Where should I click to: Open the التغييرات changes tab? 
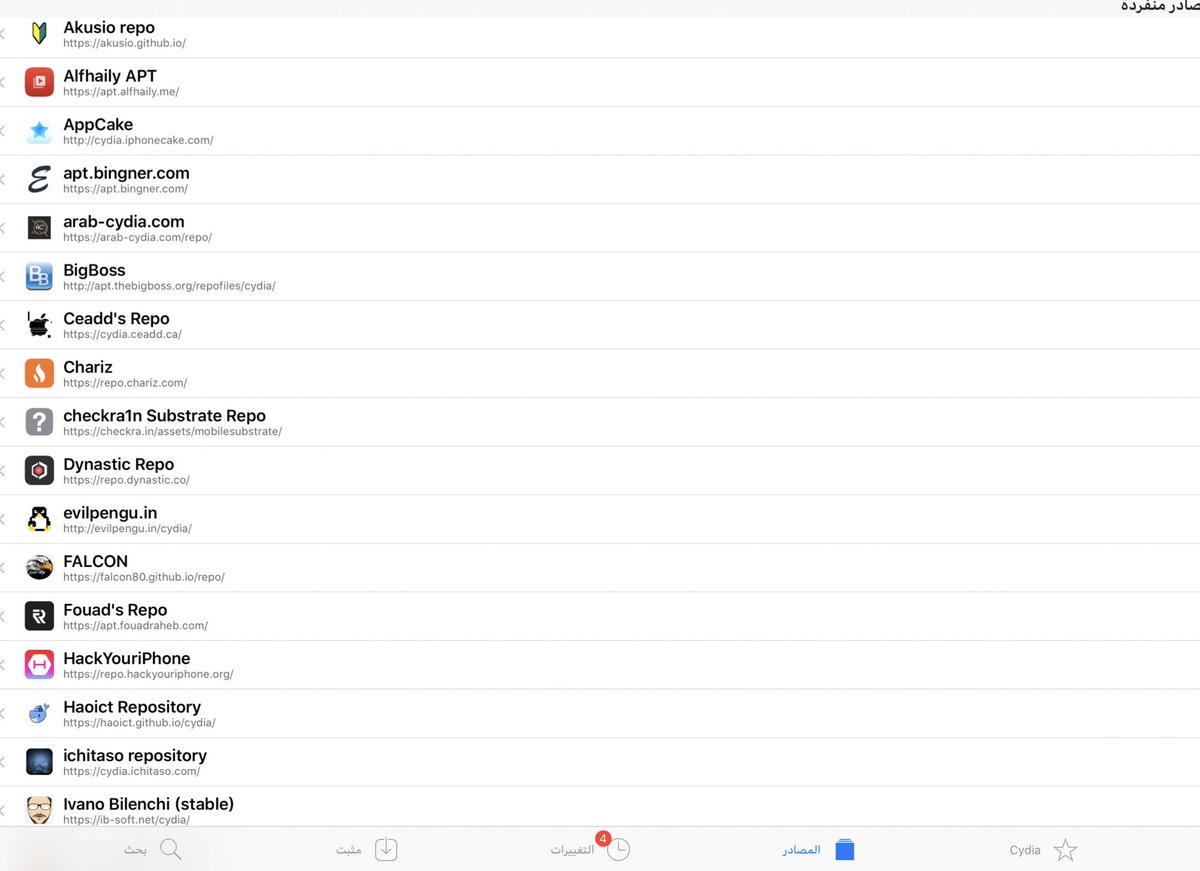click(x=590, y=848)
